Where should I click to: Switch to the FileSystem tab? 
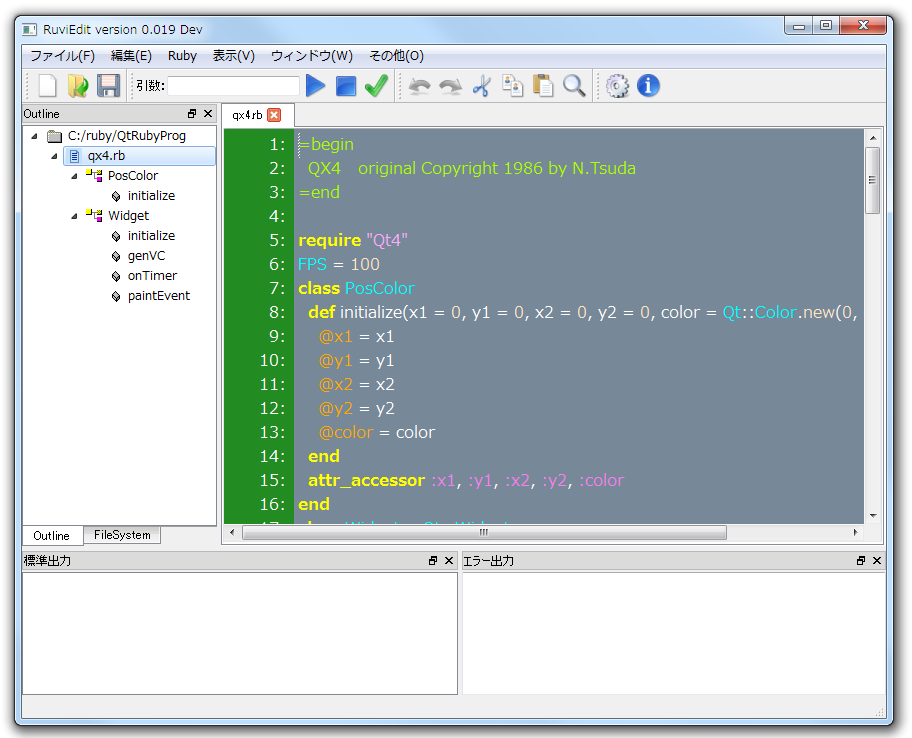point(122,535)
